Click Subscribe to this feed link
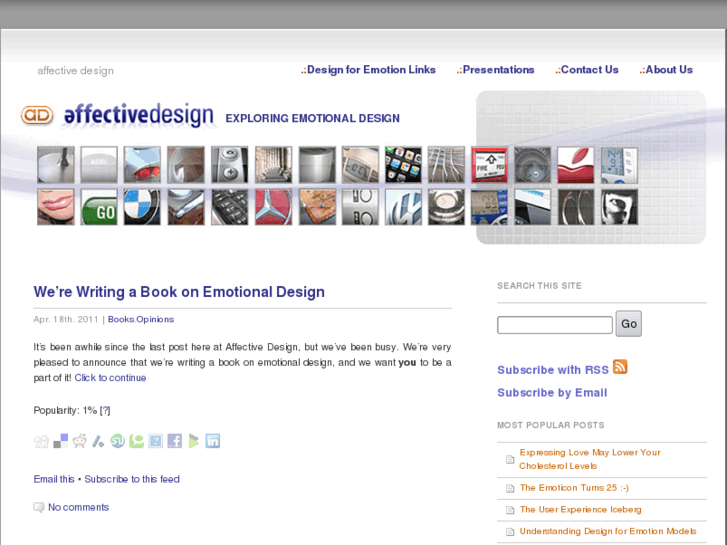This screenshot has height=545, width=727. [x=132, y=479]
